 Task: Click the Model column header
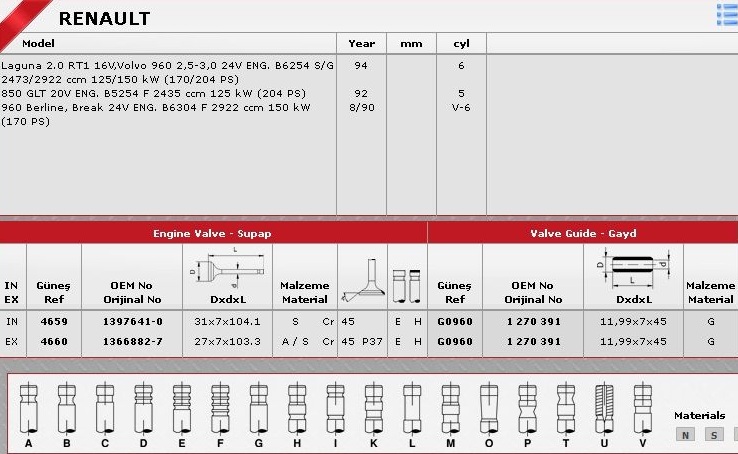[x=38, y=44]
